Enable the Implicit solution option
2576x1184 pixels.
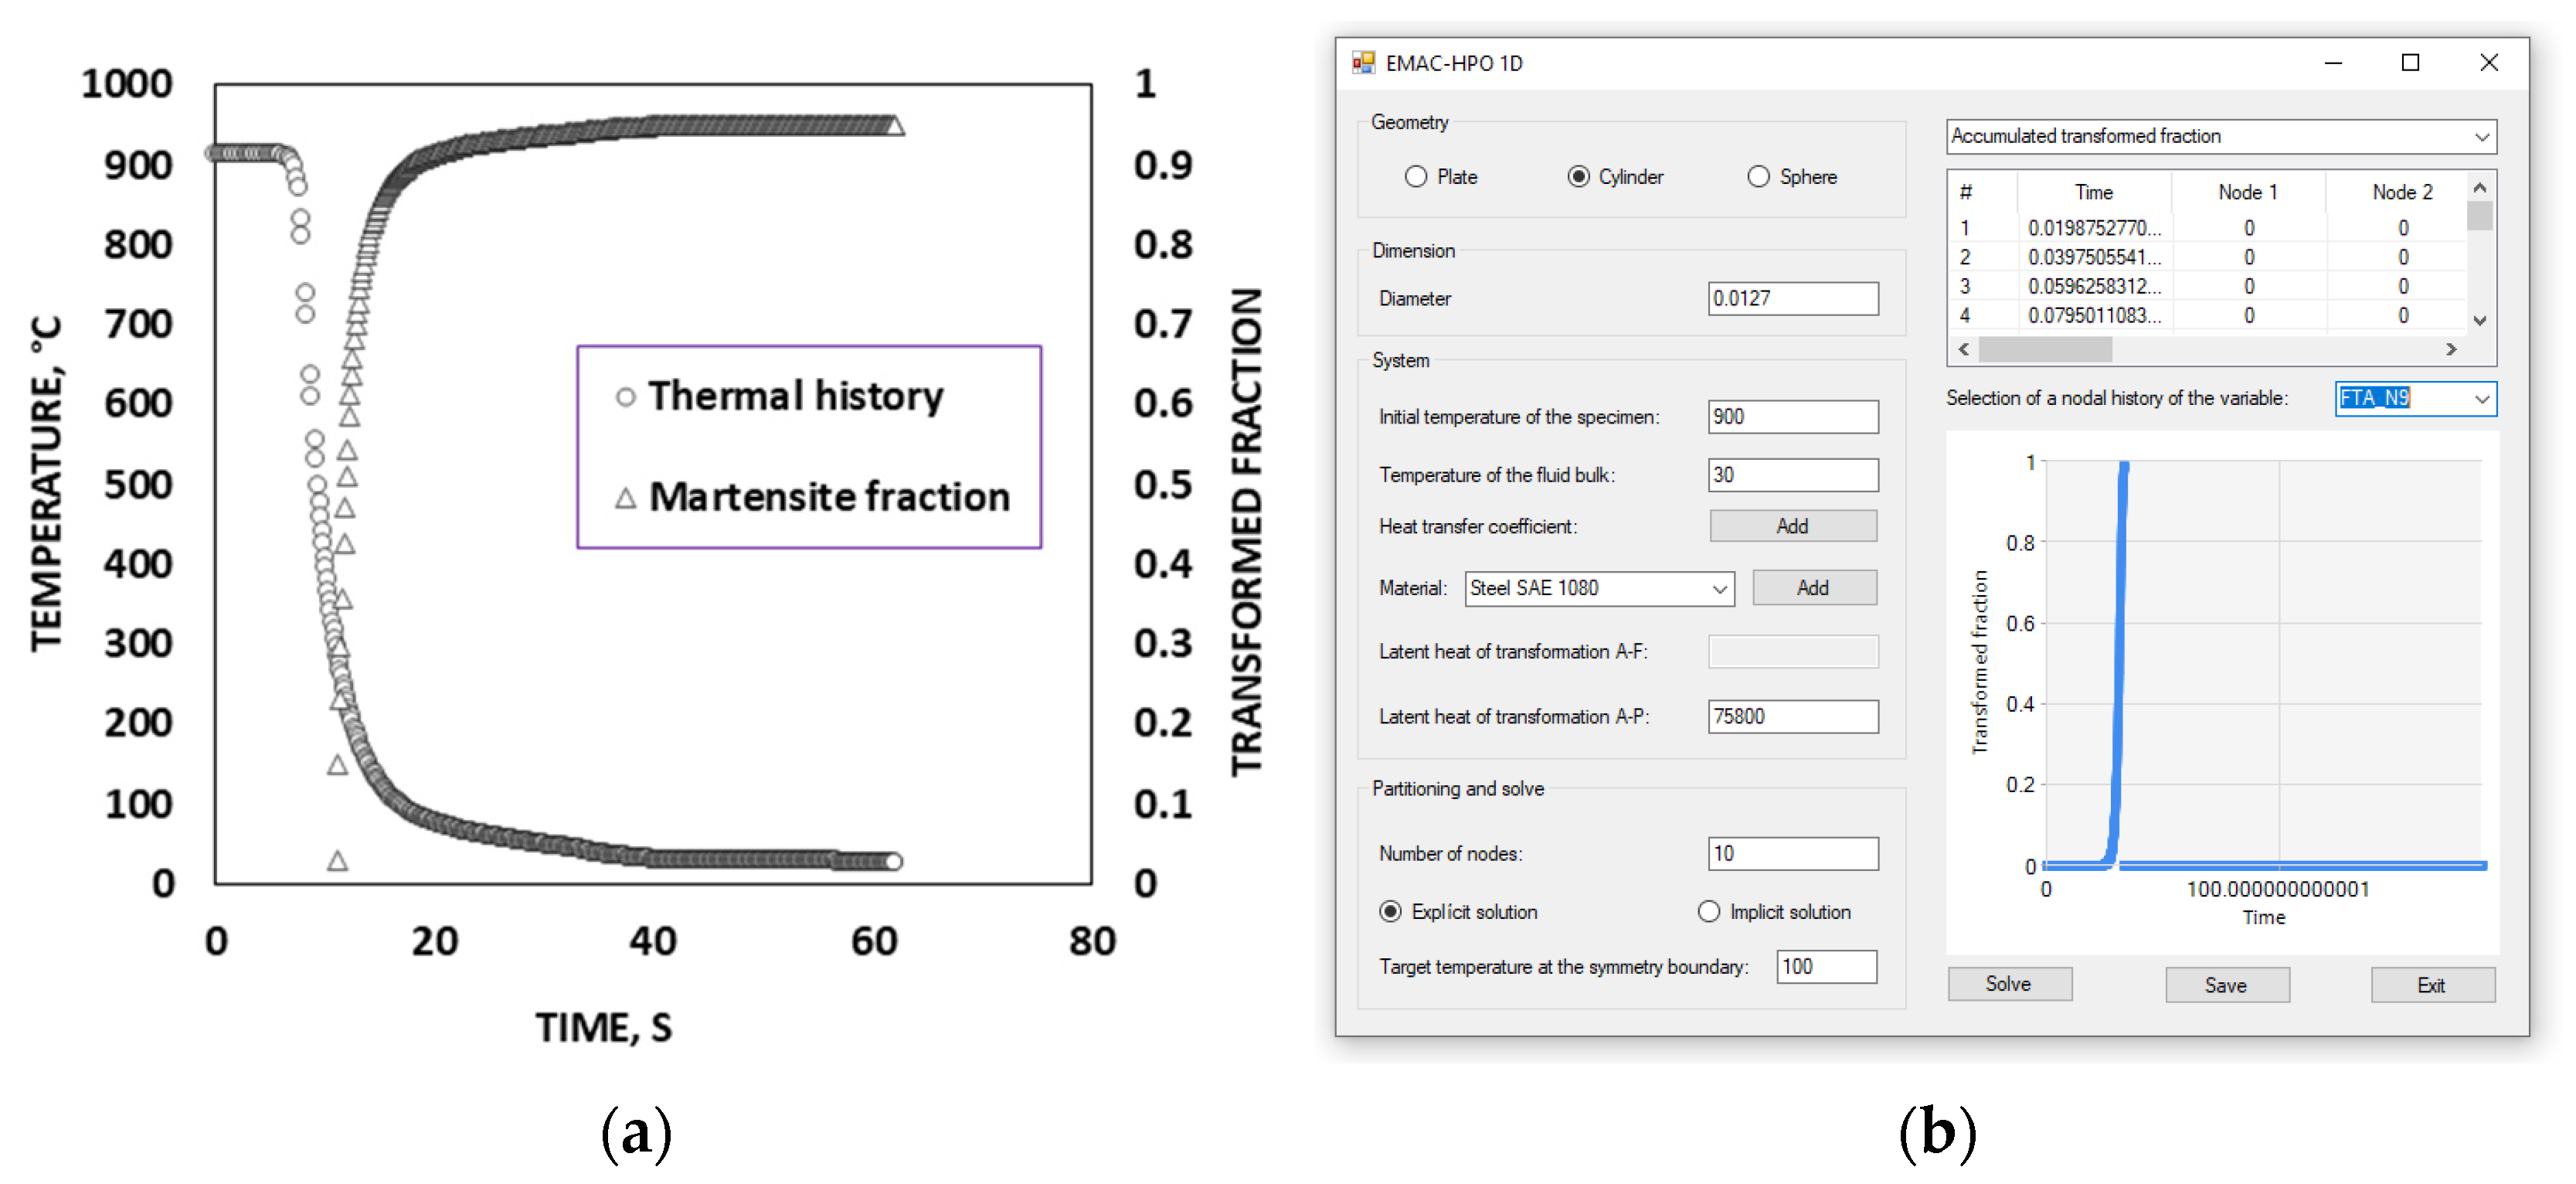[1708, 911]
